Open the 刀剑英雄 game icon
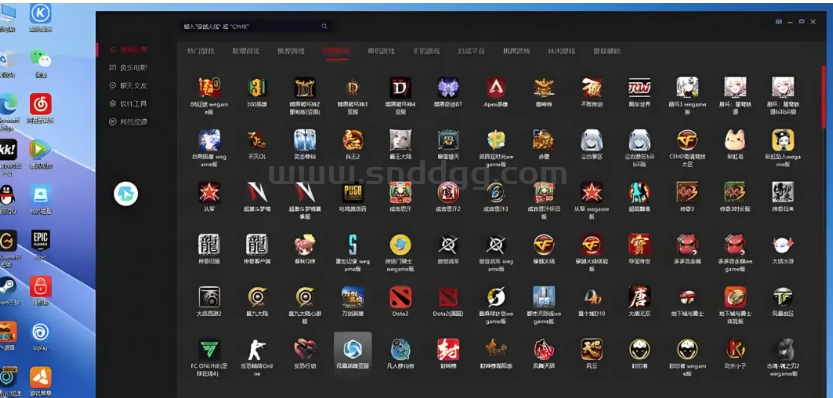 coord(353,297)
